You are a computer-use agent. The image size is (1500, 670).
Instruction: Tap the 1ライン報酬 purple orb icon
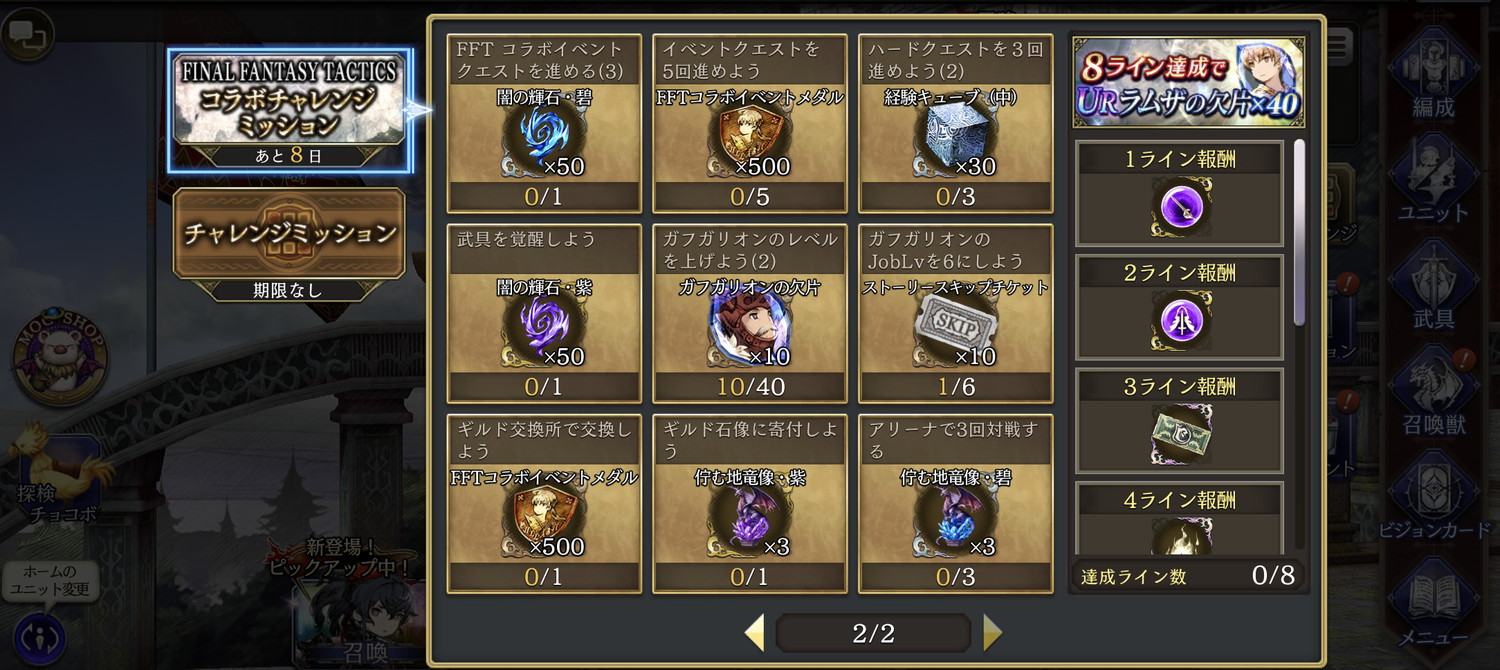click(1180, 208)
